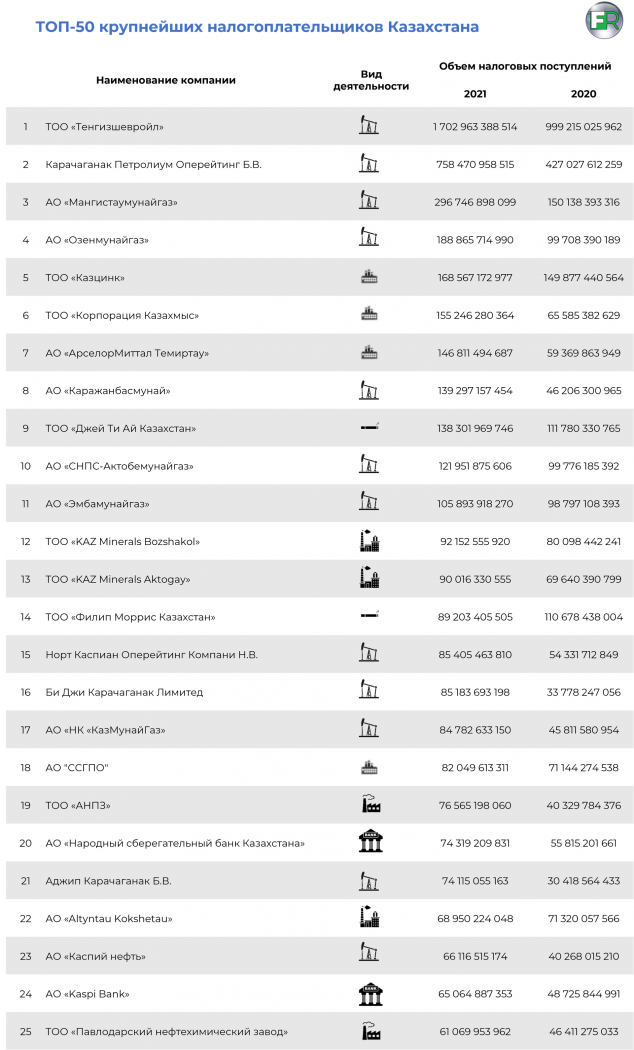Click the bank building icon for «Народный сберегательный банк Казахстана»
This screenshot has width=634, height=1050.
pyautogui.click(x=369, y=842)
